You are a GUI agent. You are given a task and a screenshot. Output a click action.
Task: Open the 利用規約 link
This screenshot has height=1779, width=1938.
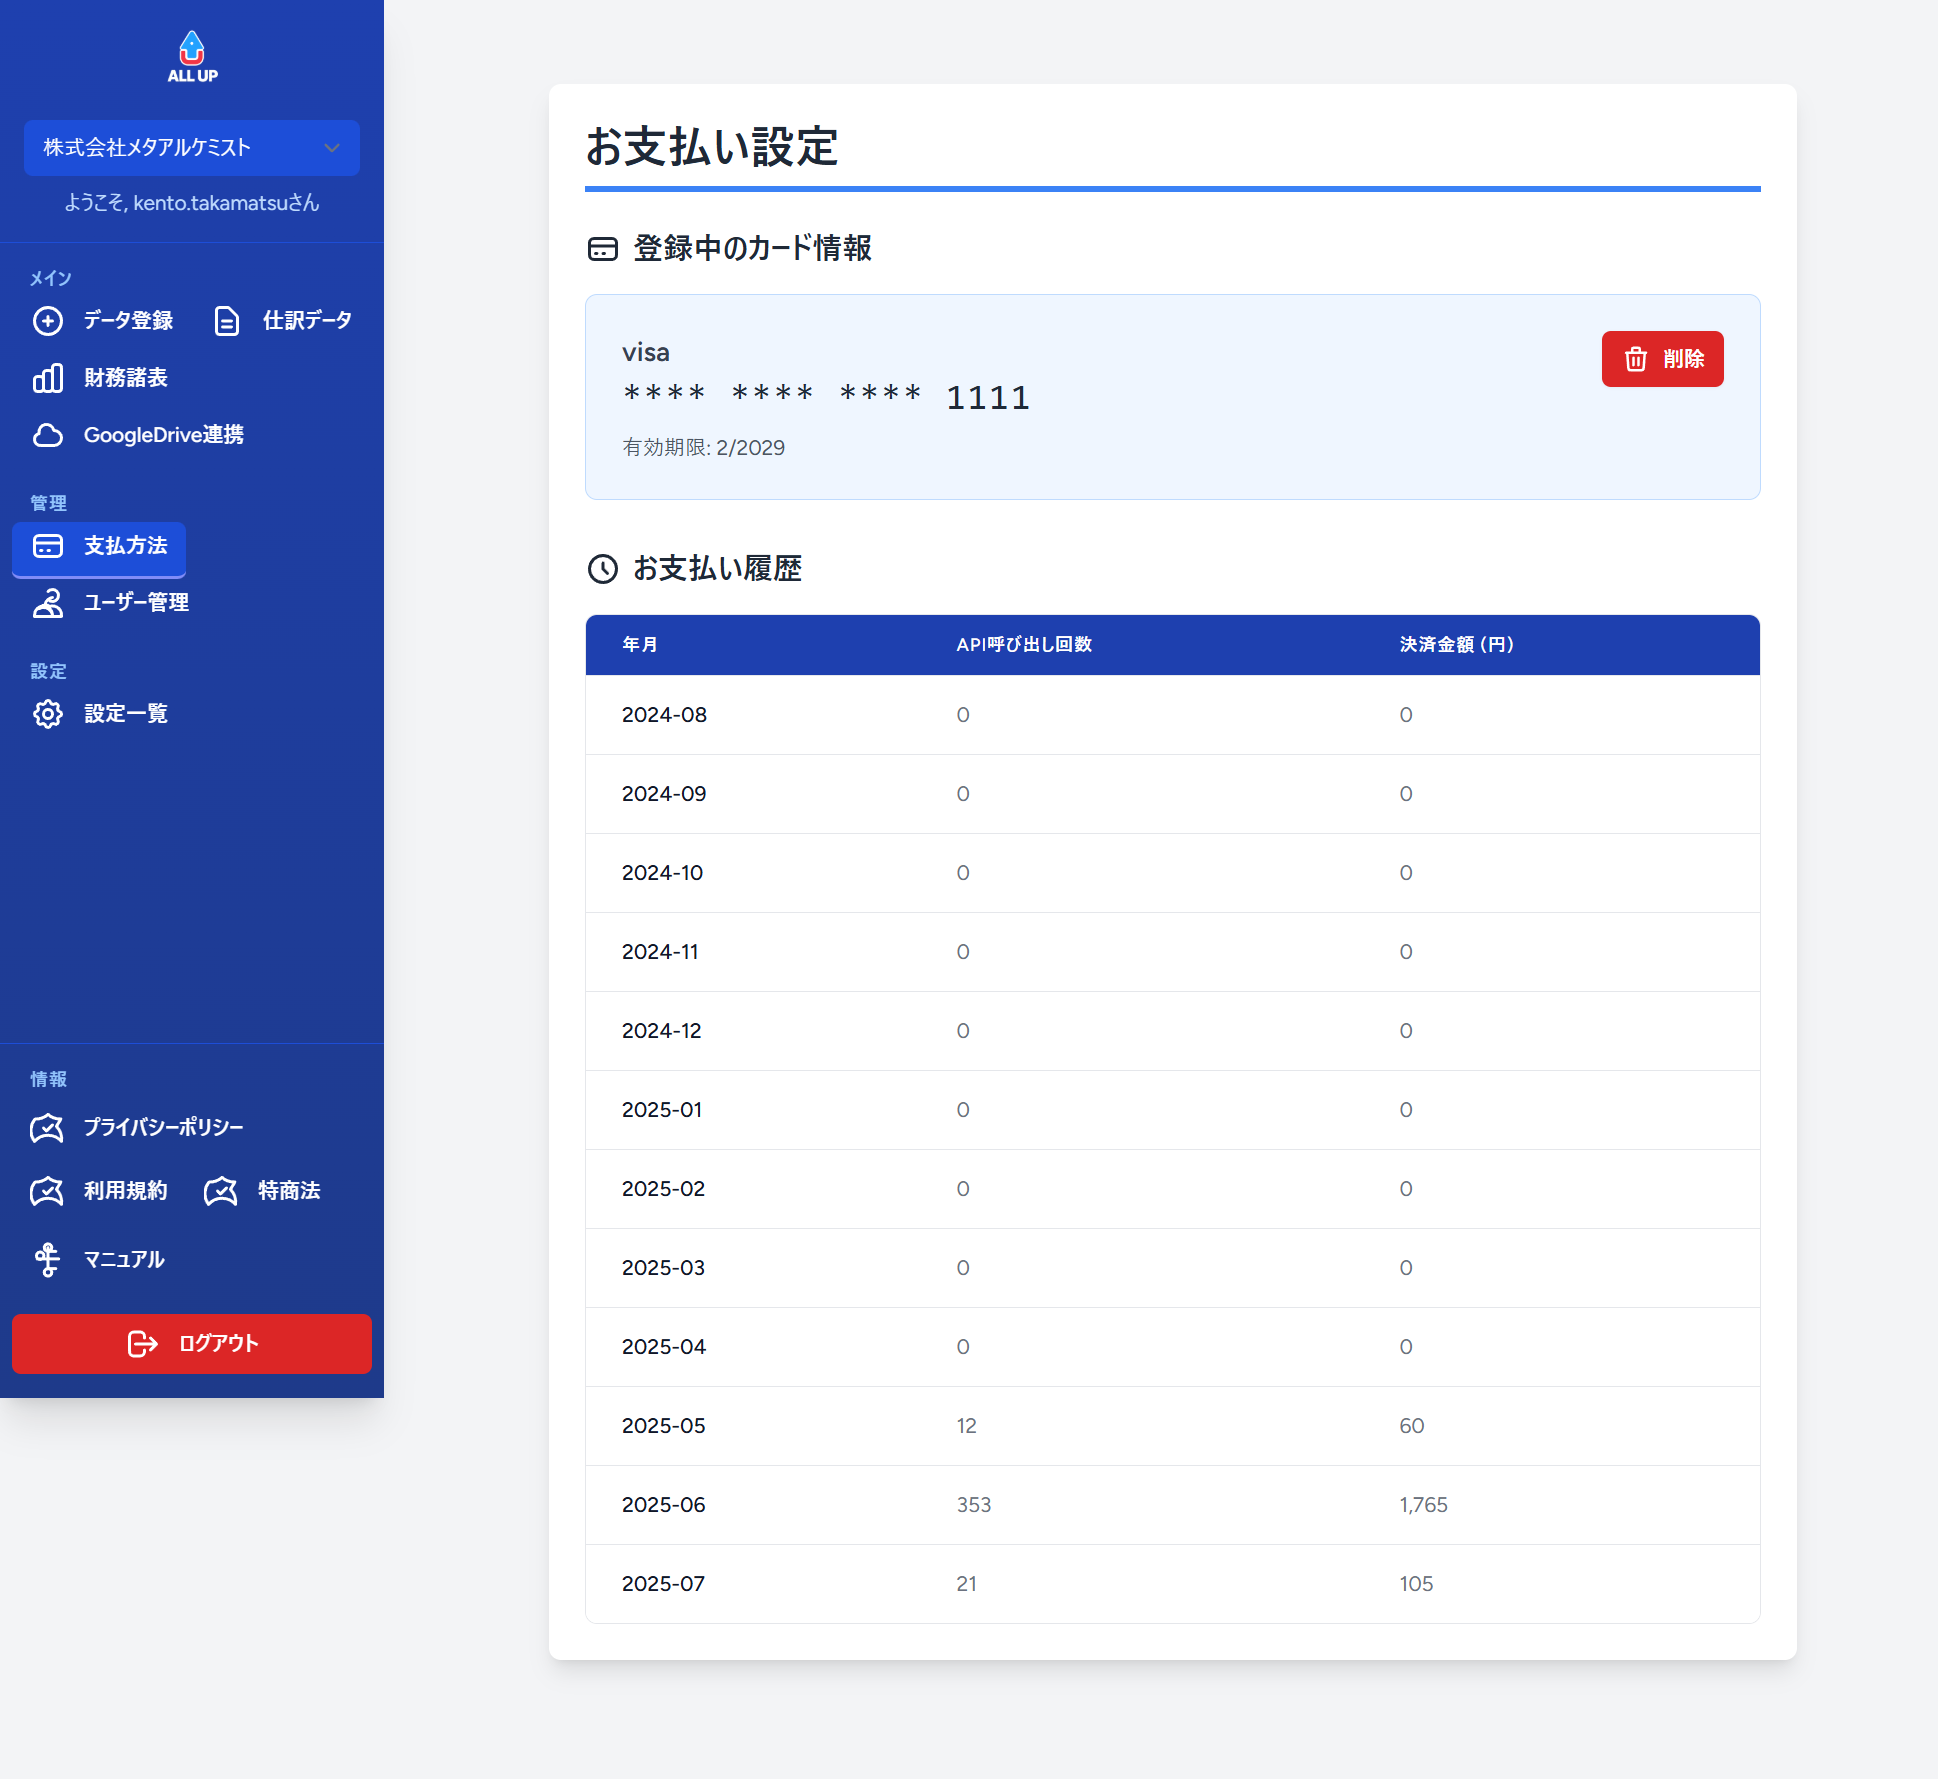click(x=100, y=1191)
